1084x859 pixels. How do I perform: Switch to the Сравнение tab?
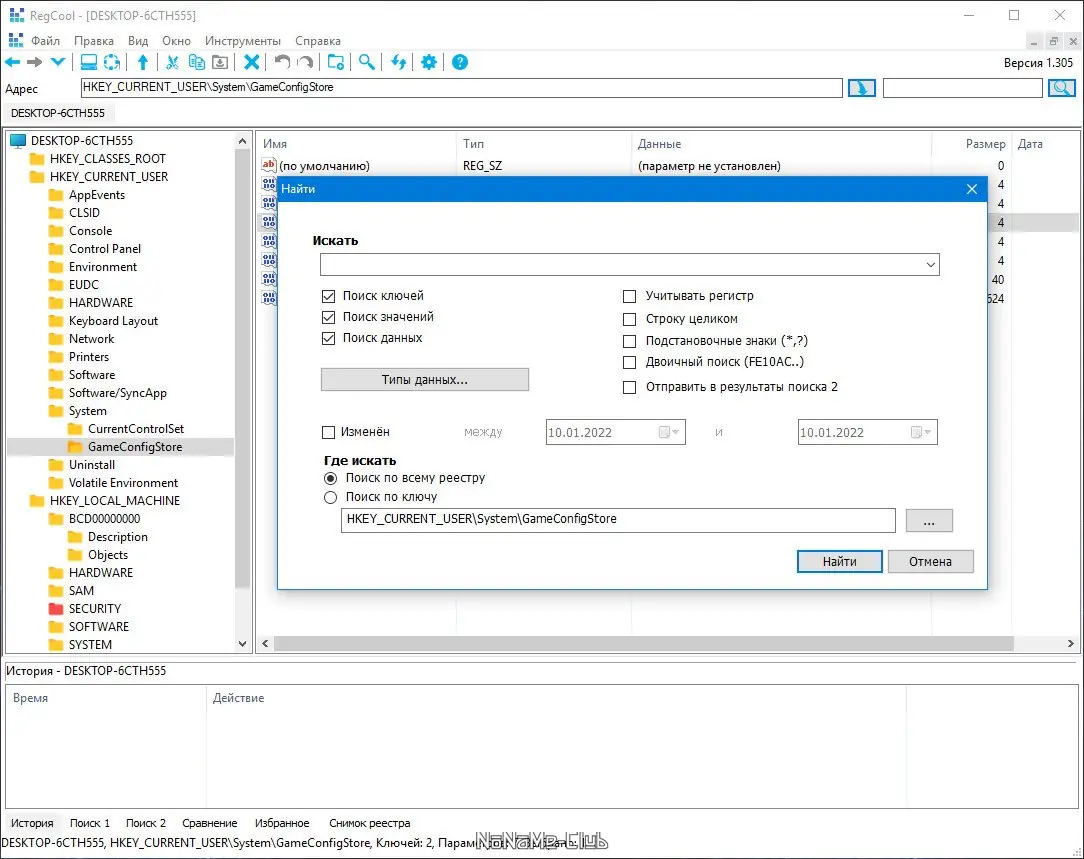(x=210, y=823)
